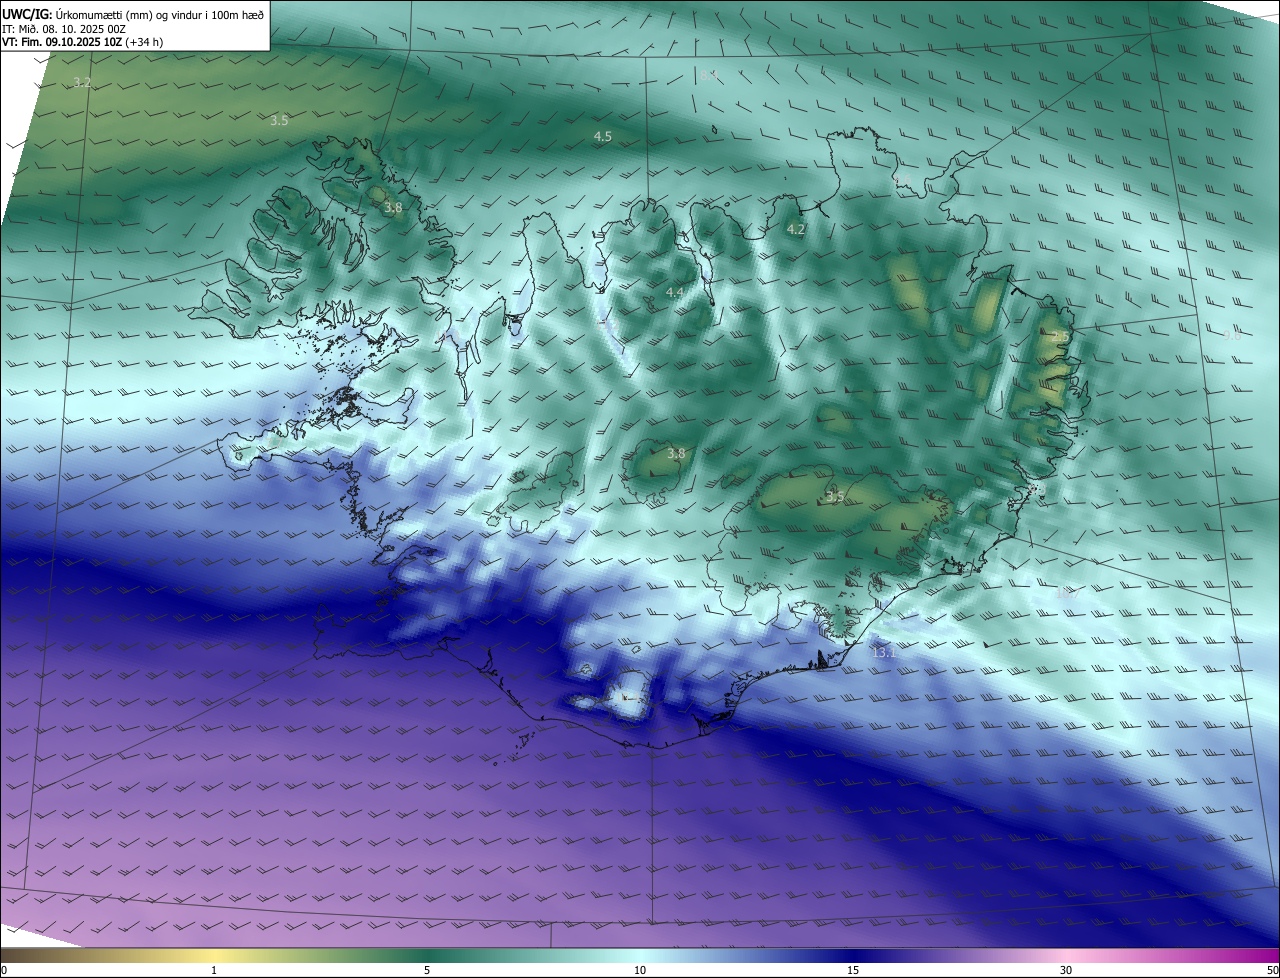Click the 1 tick on the color scale

[x=214, y=970]
